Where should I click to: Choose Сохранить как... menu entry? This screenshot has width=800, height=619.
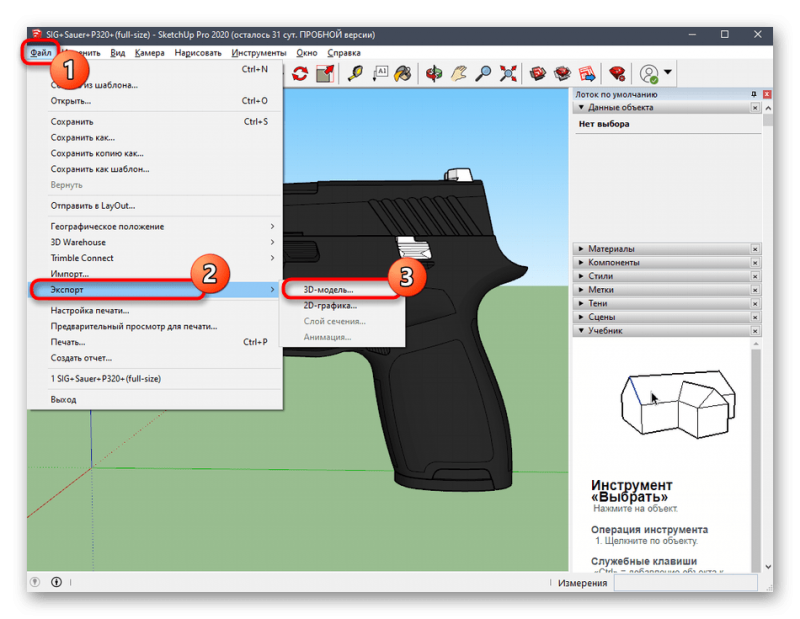point(155,138)
